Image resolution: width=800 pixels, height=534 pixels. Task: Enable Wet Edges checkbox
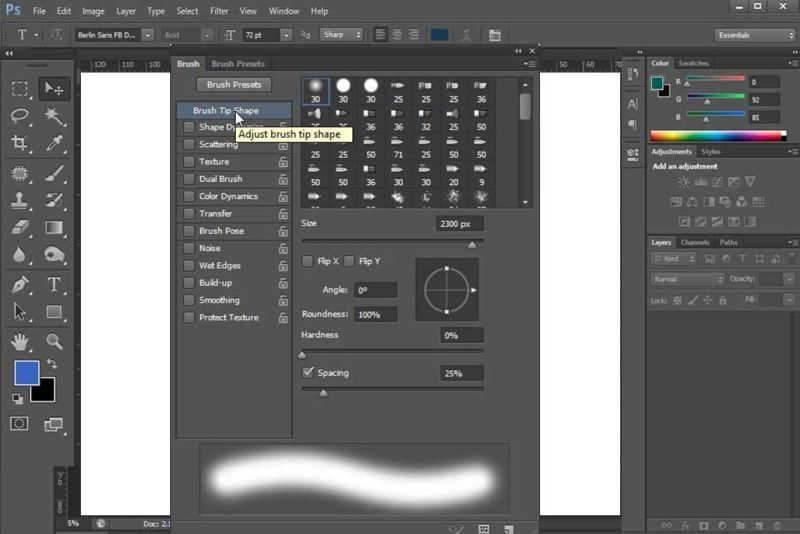pos(189,266)
